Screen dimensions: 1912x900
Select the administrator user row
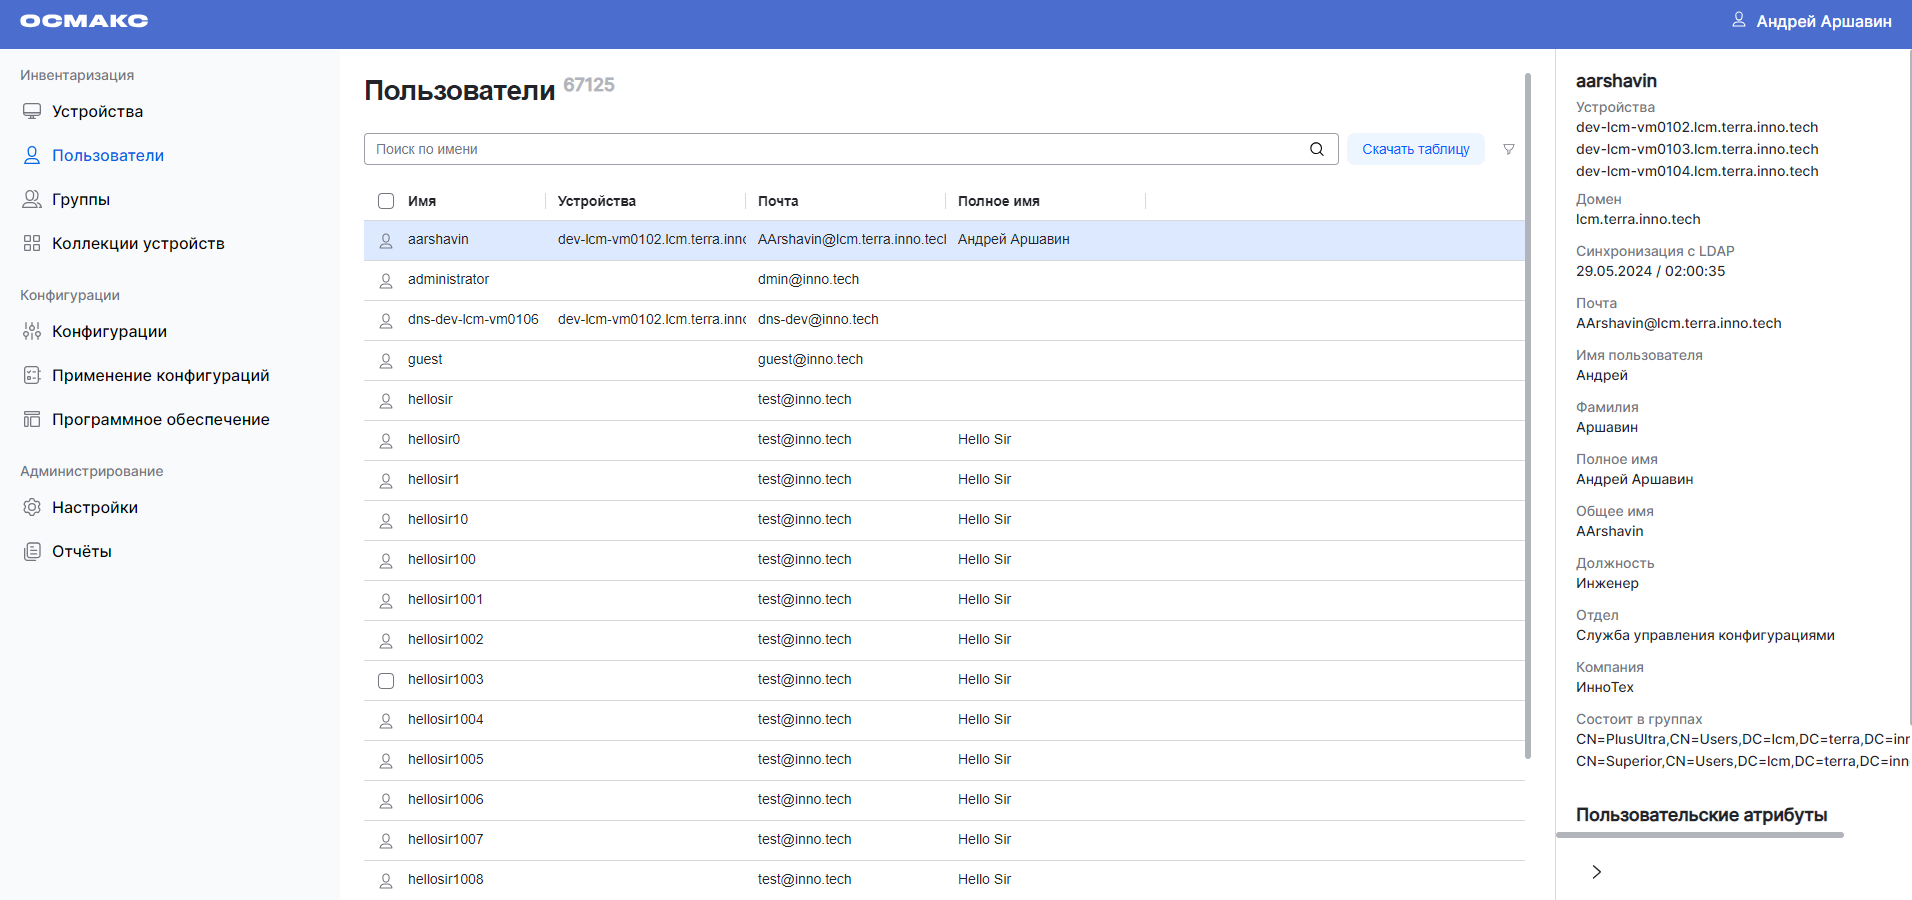click(x=448, y=280)
